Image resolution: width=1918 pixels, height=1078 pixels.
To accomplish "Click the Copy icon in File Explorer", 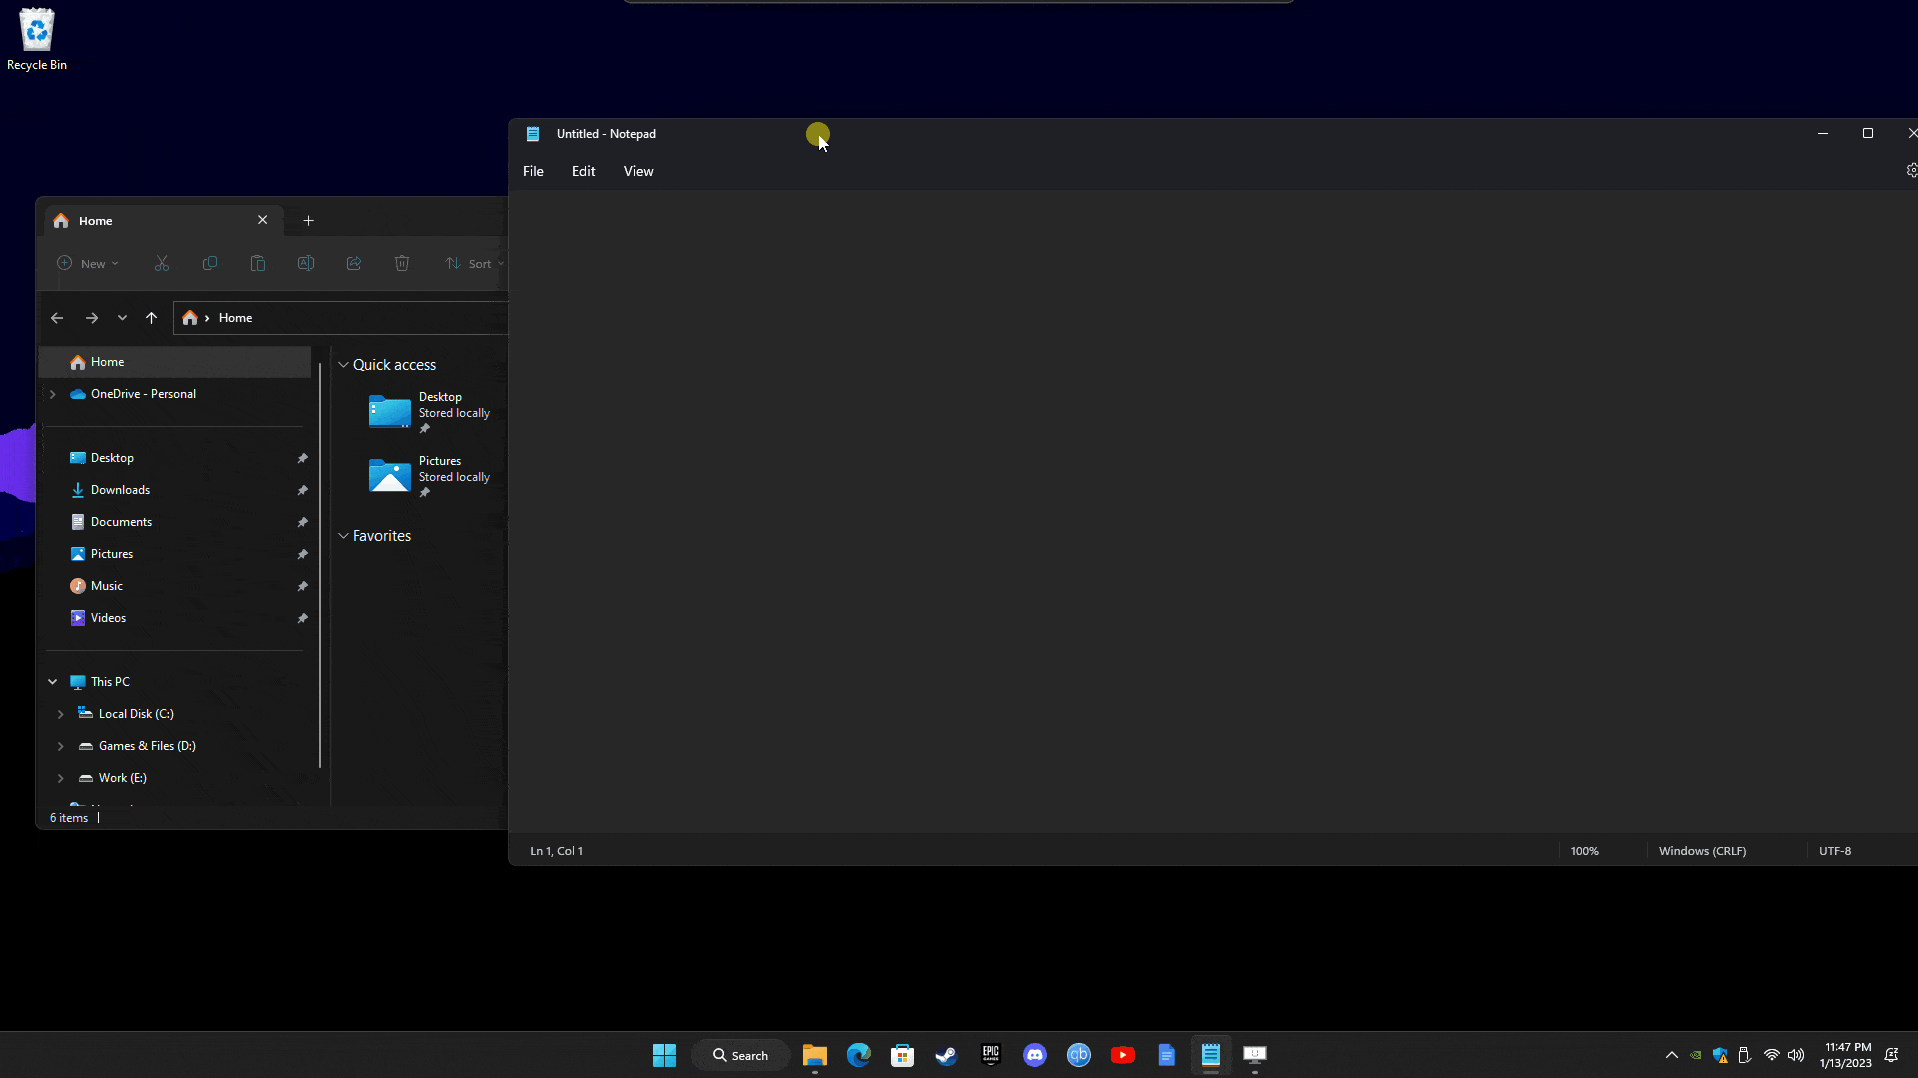I will (x=209, y=263).
